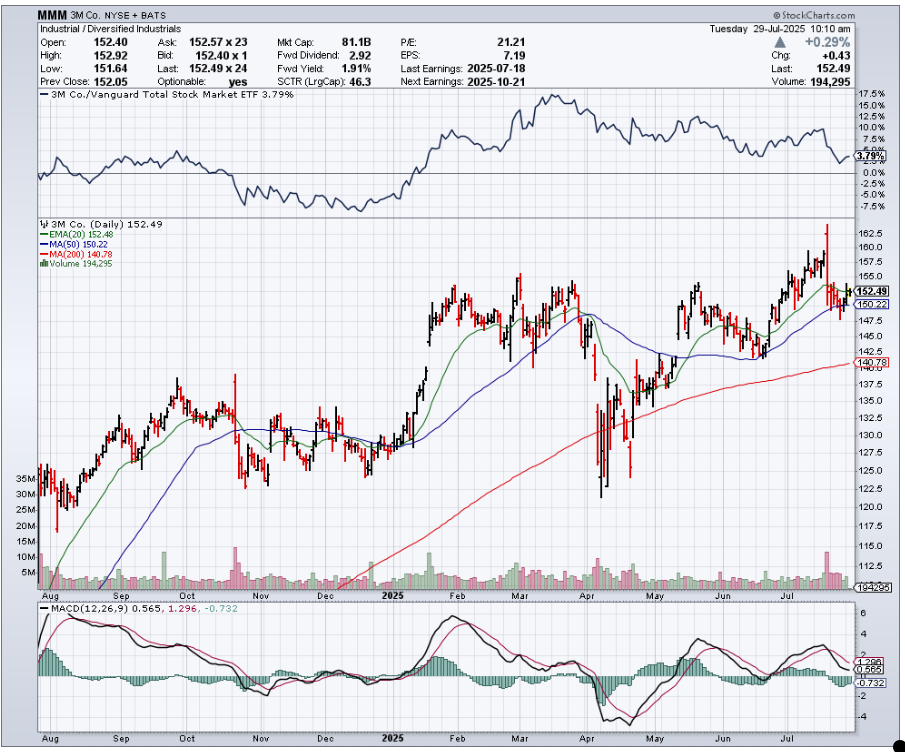Click the P/E value 21.21
The width and height of the screenshot is (905, 752).
(x=511, y=42)
